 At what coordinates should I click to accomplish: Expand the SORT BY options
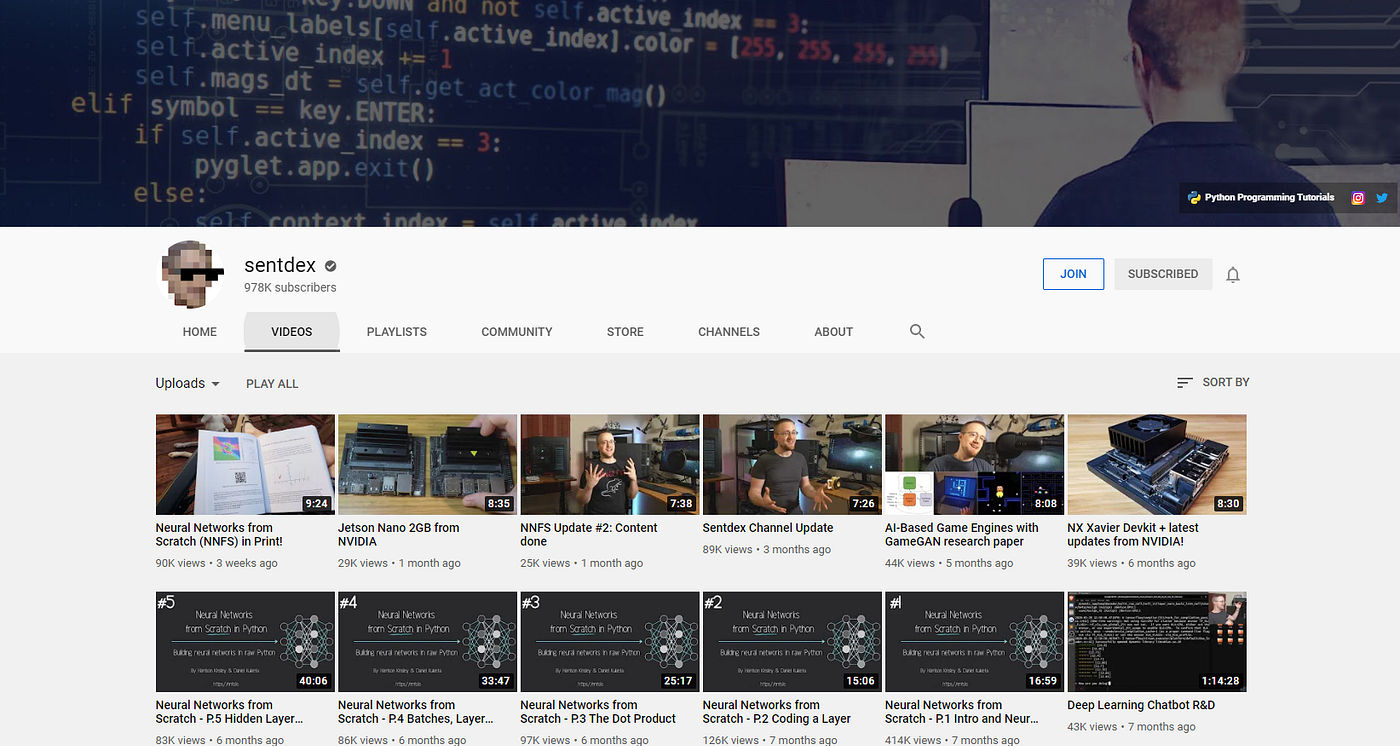pyautogui.click(x=1224, y=382)
